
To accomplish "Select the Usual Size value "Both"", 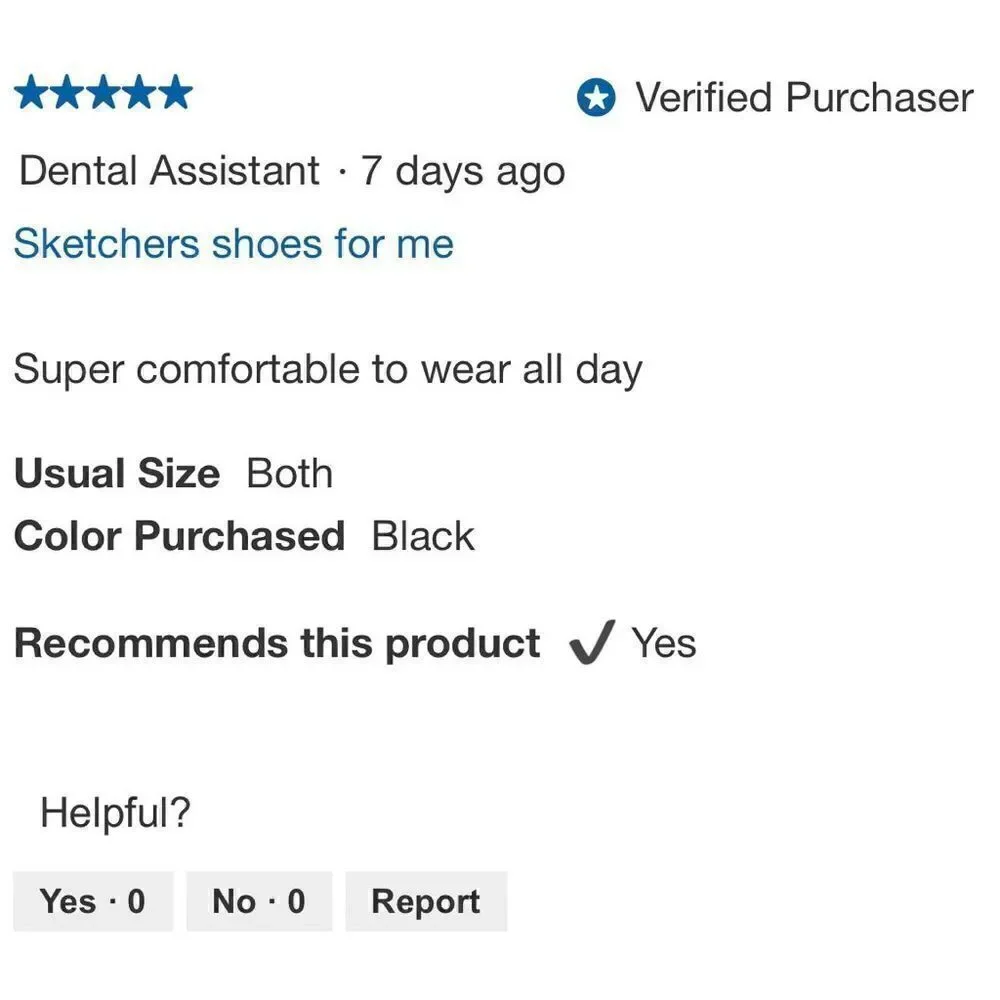I will pyautogui.click(x=290, y=473).
